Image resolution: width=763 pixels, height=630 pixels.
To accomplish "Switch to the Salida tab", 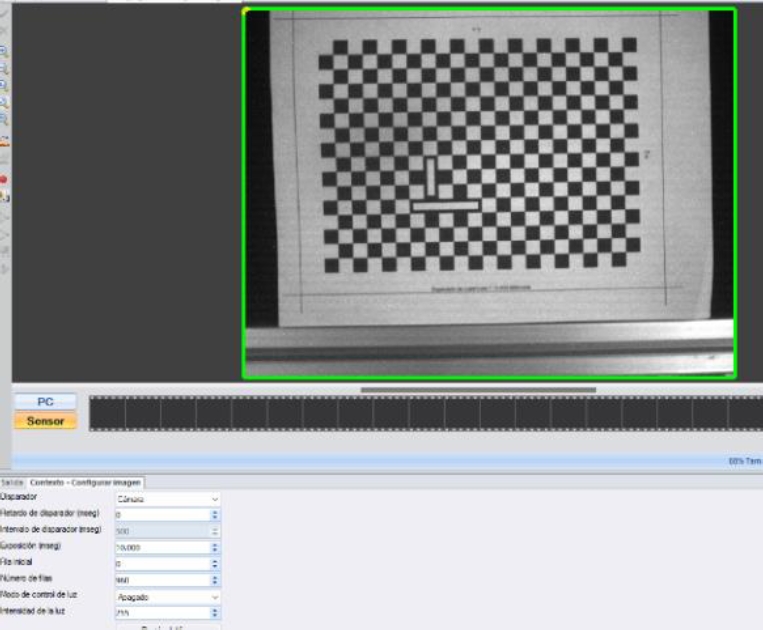I will point(12,482).
